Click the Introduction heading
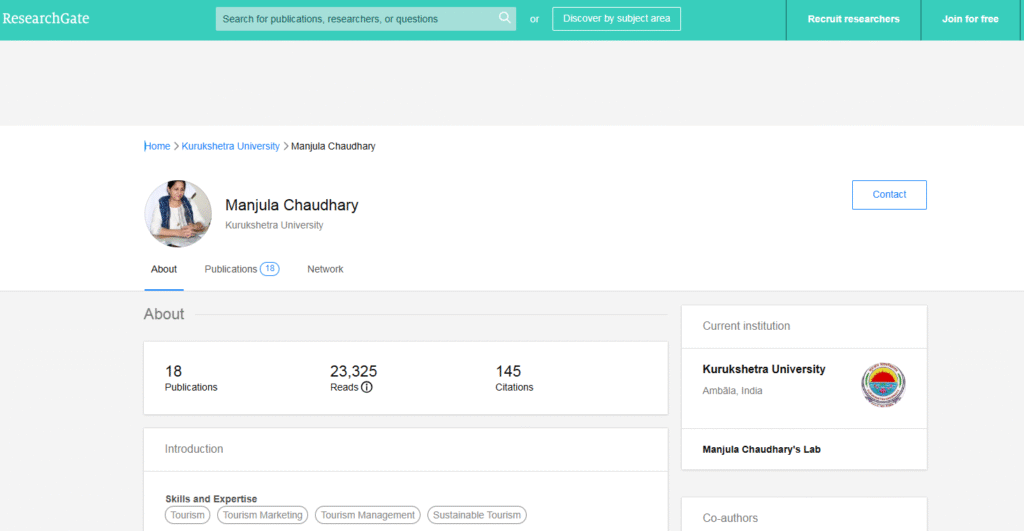 point(194,449)
